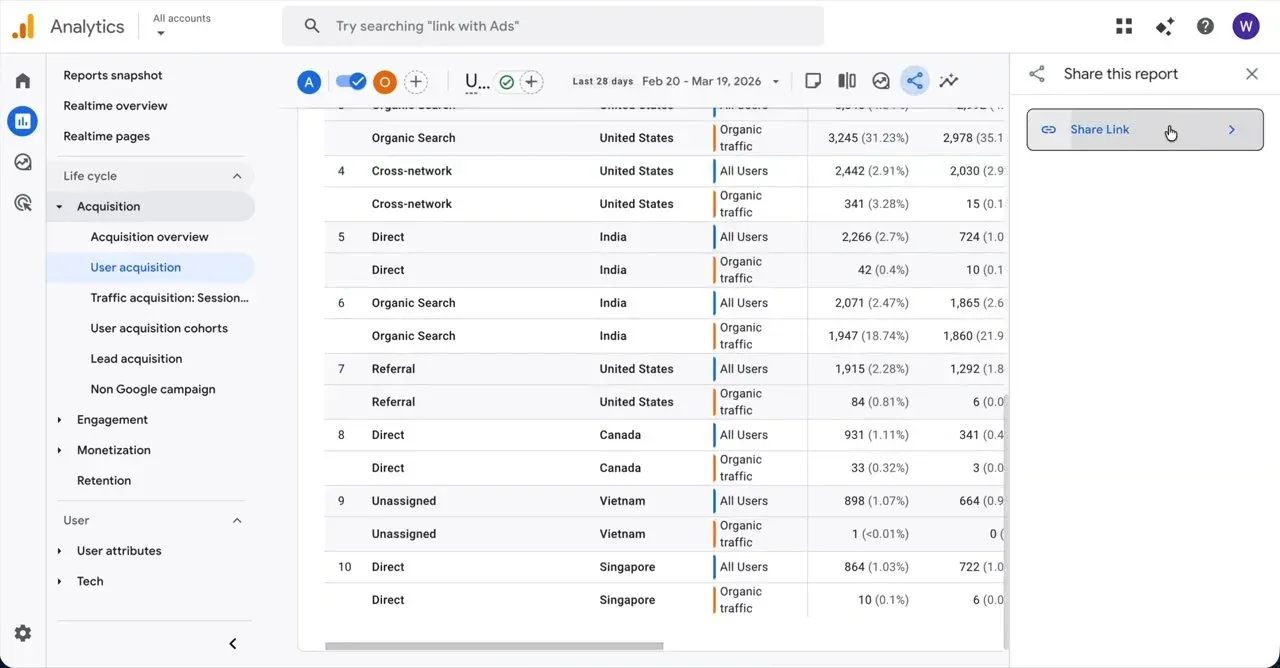Go to Acquisition overview
Viewport: 1280px width, 668px height.
click(150, 237)
